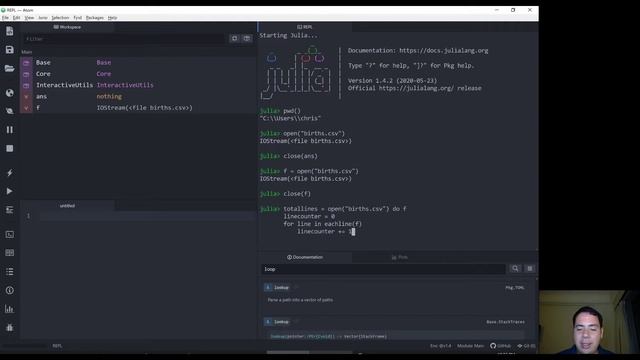Open the File menu
Viewport: 640px width, 360px height.
pos(5,18)
